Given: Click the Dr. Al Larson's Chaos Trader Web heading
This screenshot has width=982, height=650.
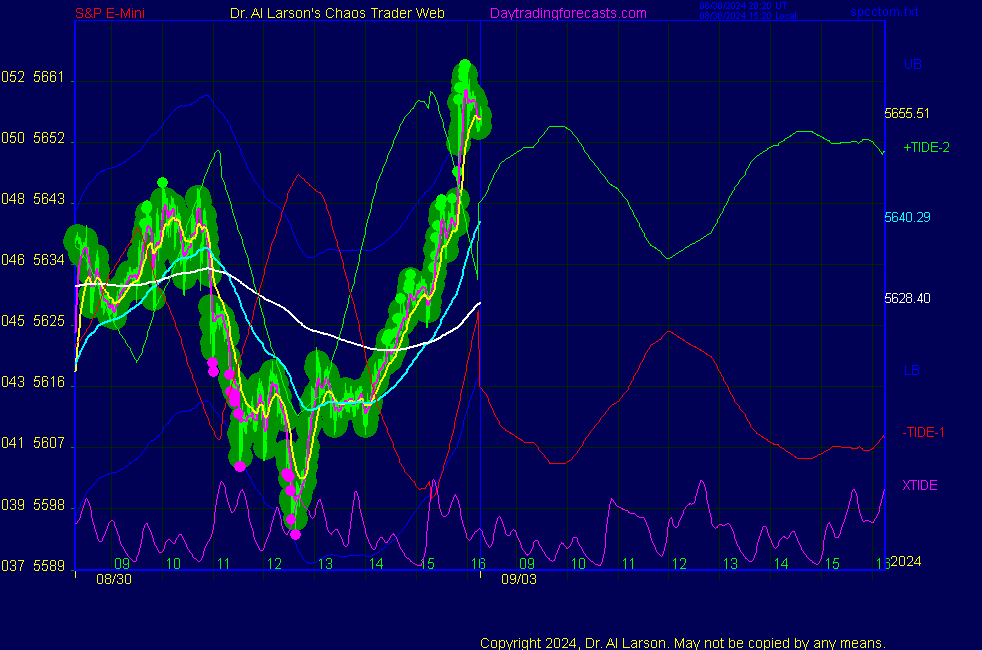Looking at the screenshot, I should [337, 13].
